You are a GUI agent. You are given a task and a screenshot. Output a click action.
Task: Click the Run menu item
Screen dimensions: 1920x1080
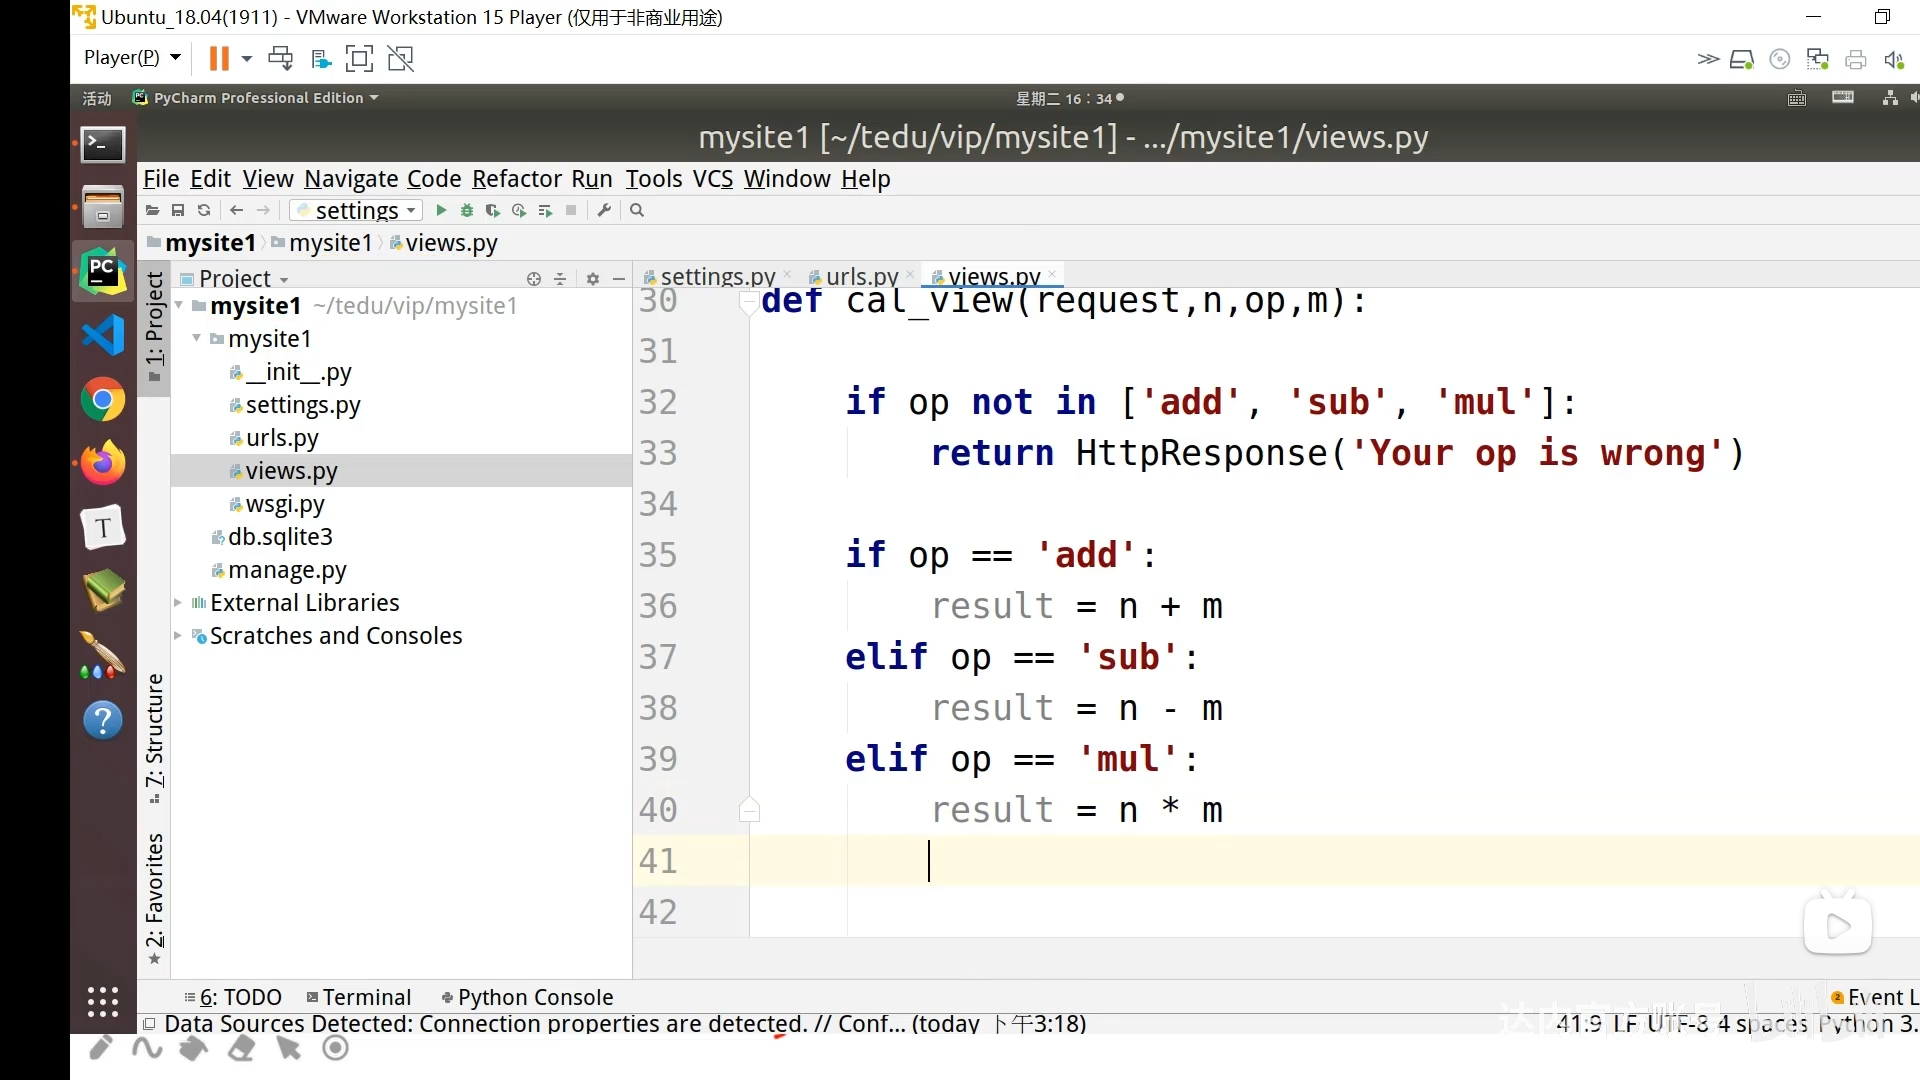coord(589,178)
